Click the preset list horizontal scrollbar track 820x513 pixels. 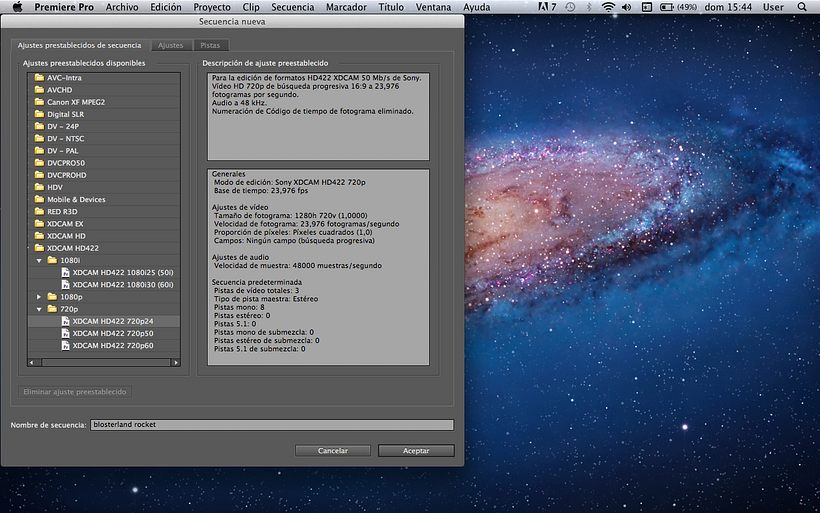106,362
